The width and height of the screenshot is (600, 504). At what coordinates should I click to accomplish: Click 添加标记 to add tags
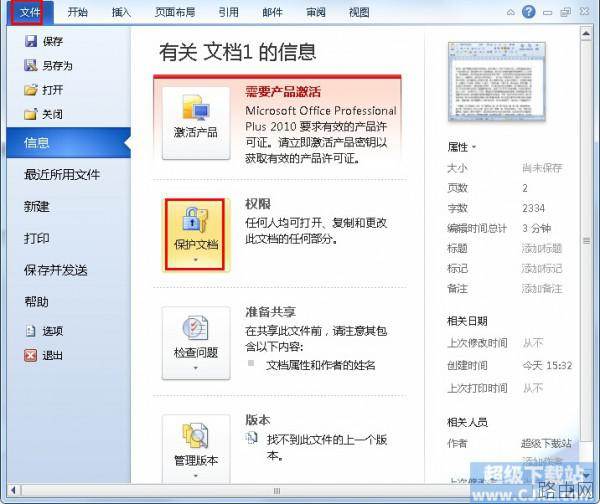542,269
